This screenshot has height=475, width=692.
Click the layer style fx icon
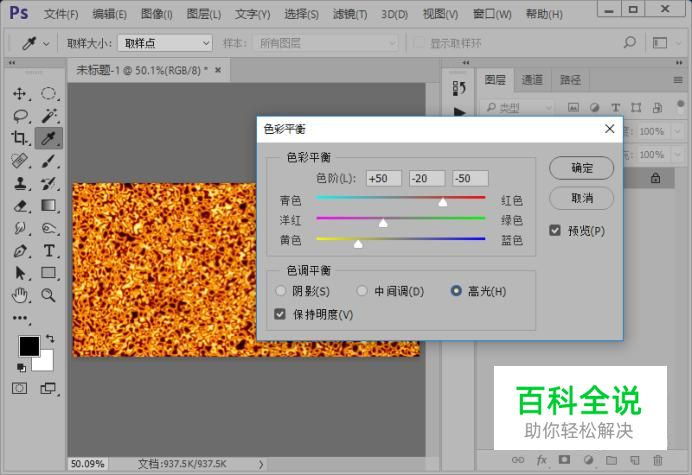click(542, 460)
